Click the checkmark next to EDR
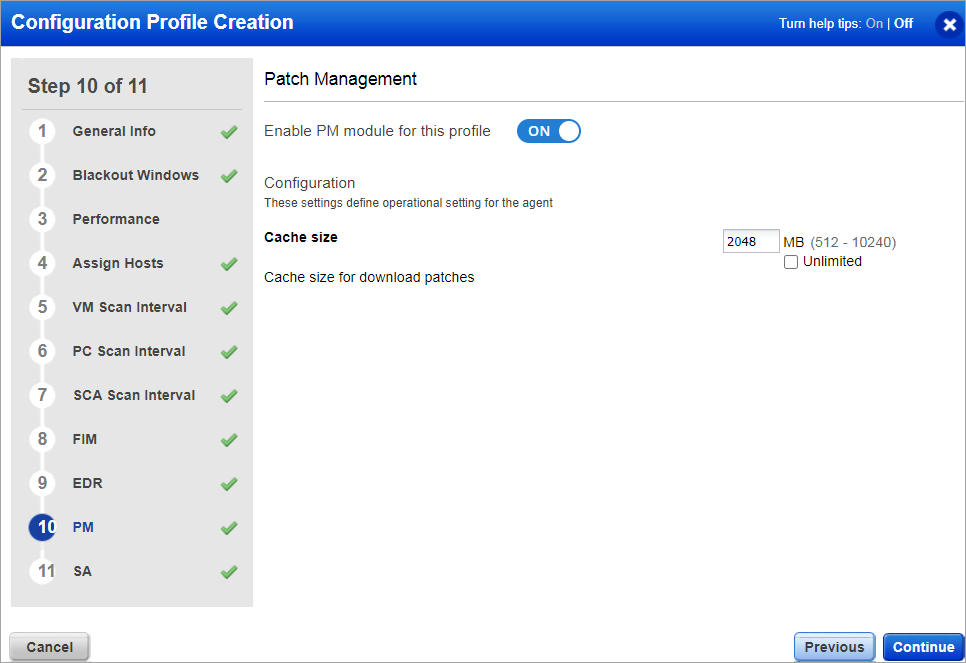This screenshot has width=966, height=663. pyautogui.click(x=228, y=483)
